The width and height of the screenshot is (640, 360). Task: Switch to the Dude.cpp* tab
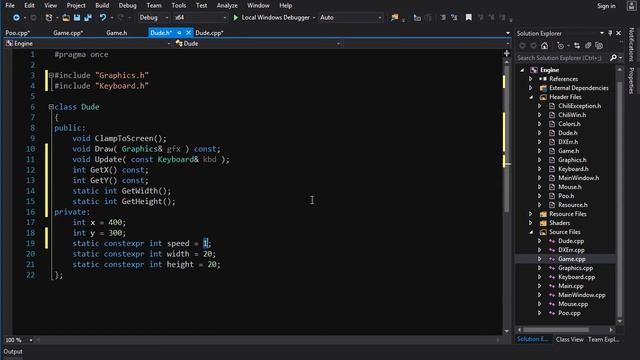209,33
